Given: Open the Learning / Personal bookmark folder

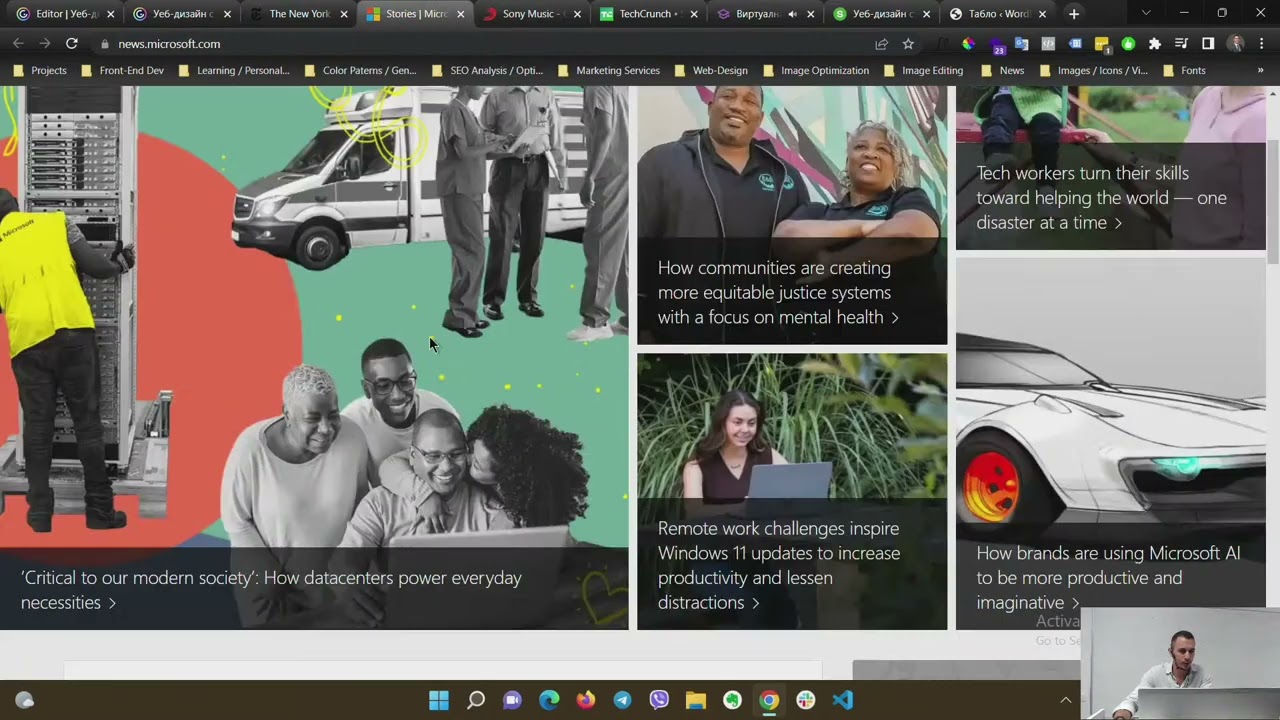Looking at the screenshot, I should point(234,71).
